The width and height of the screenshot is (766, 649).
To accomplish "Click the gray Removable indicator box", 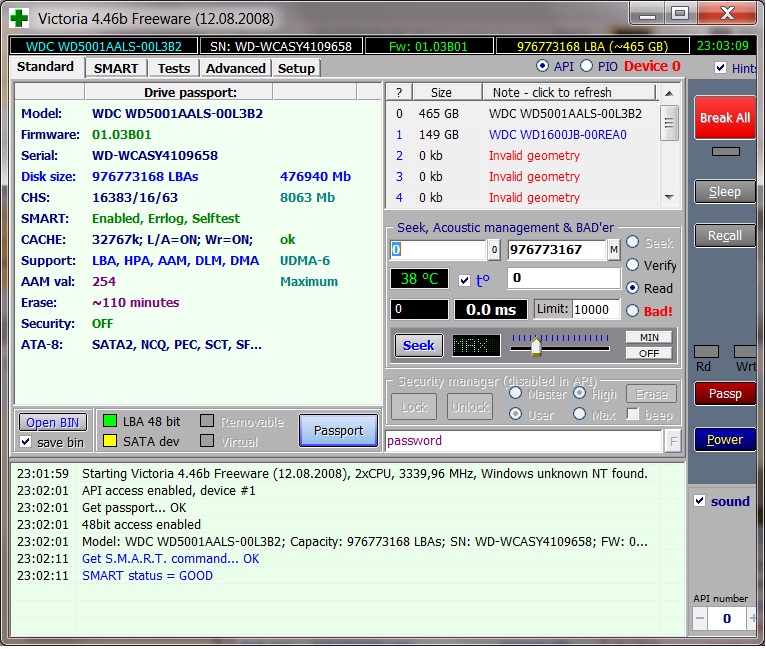I will [207, 421].
